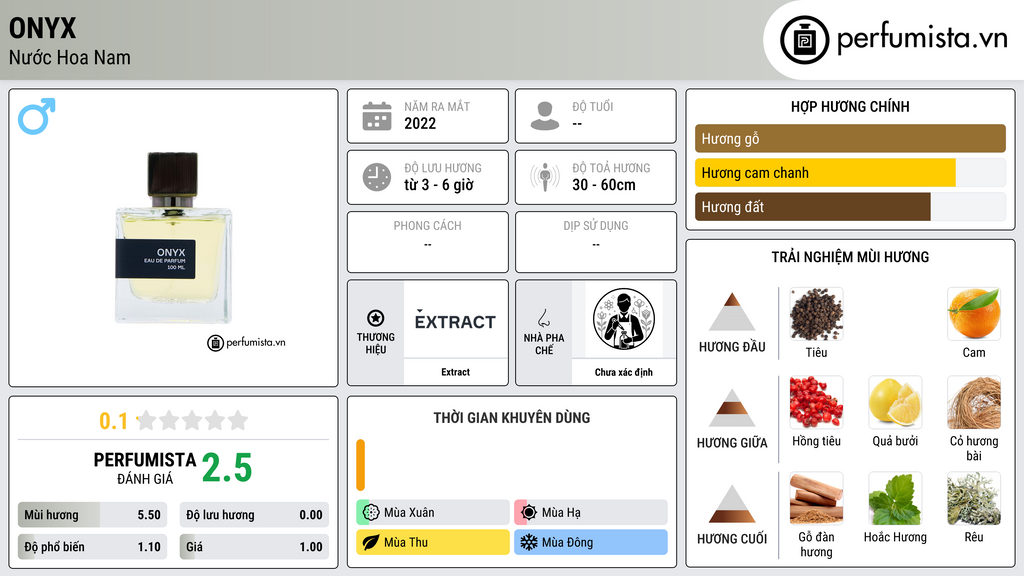Click the blue male gender symbol icon

37,116
